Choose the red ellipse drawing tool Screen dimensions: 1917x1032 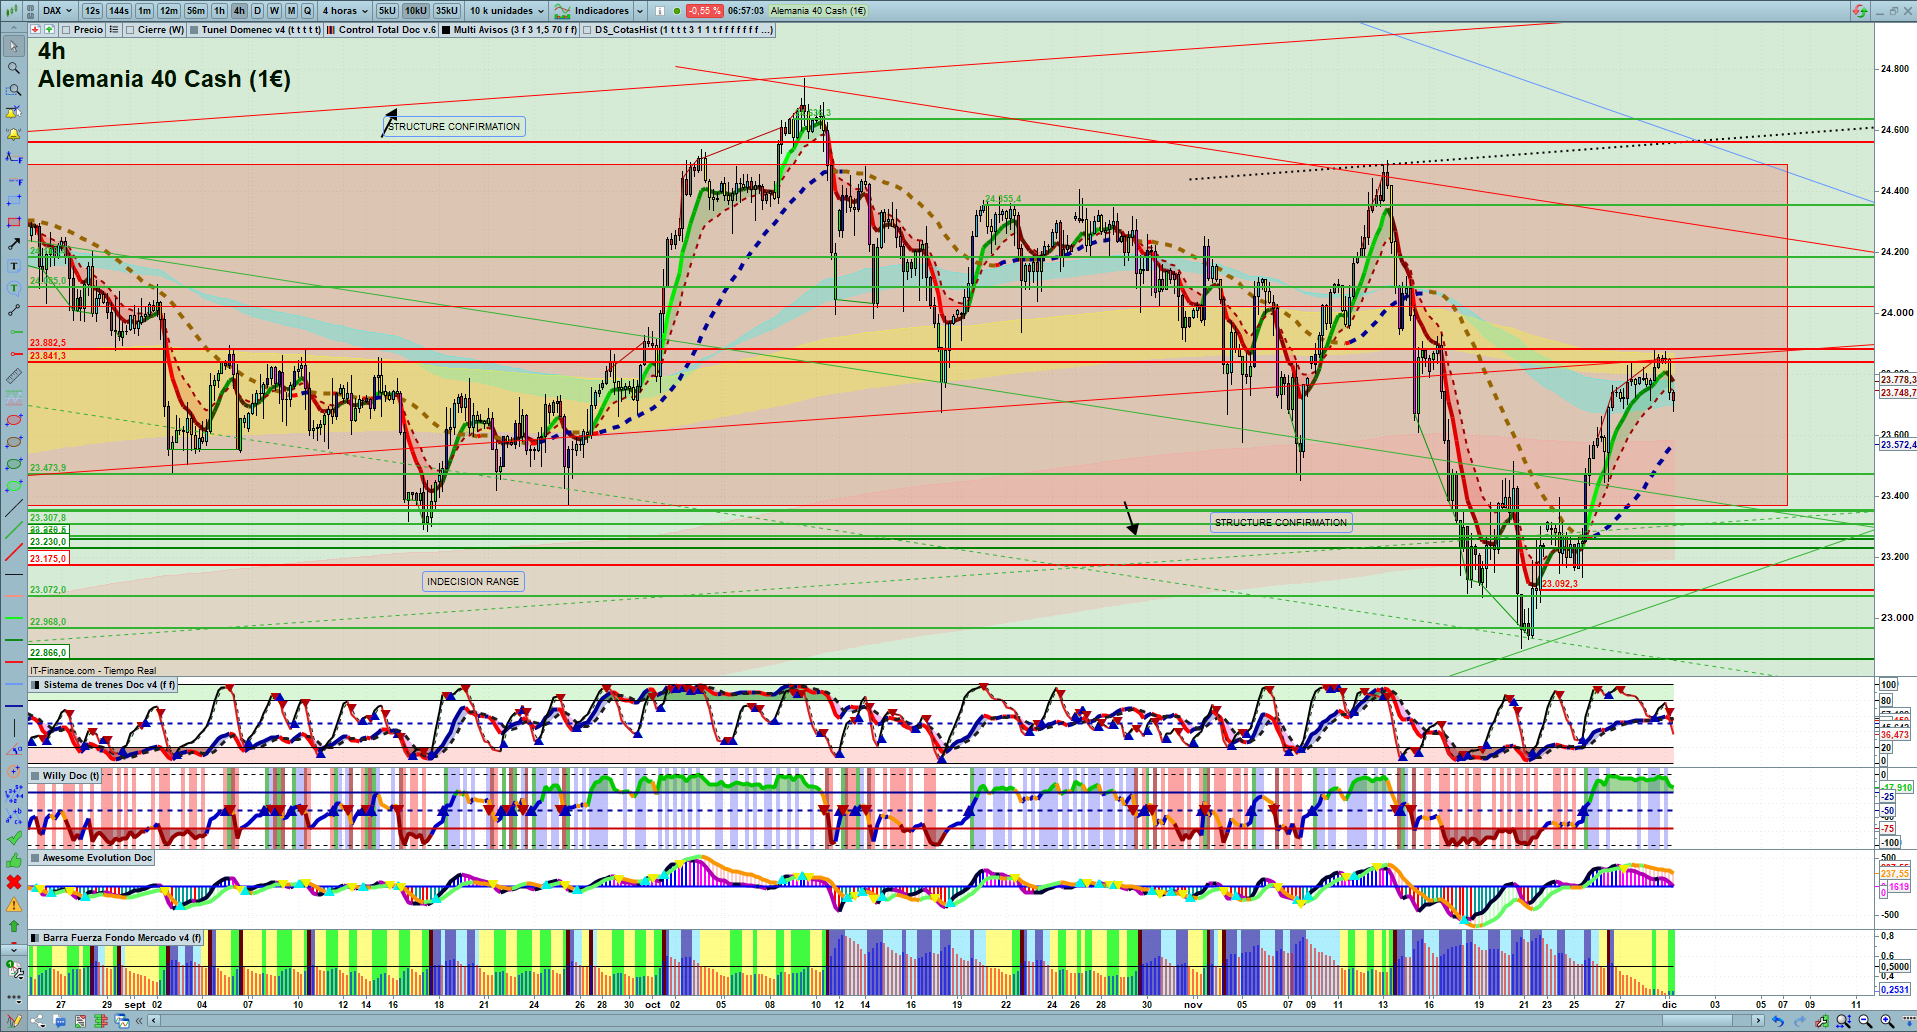pos(14,420)
